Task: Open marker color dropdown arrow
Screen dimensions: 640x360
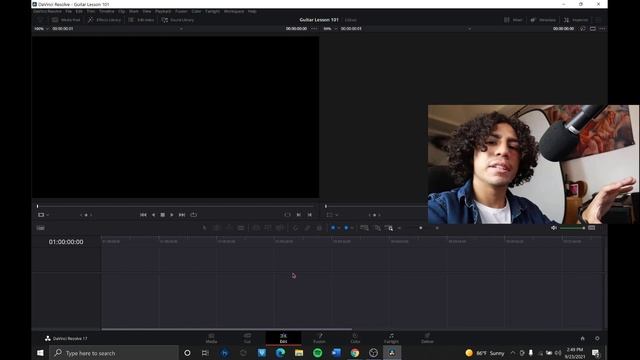Action: tap(352, 228)
